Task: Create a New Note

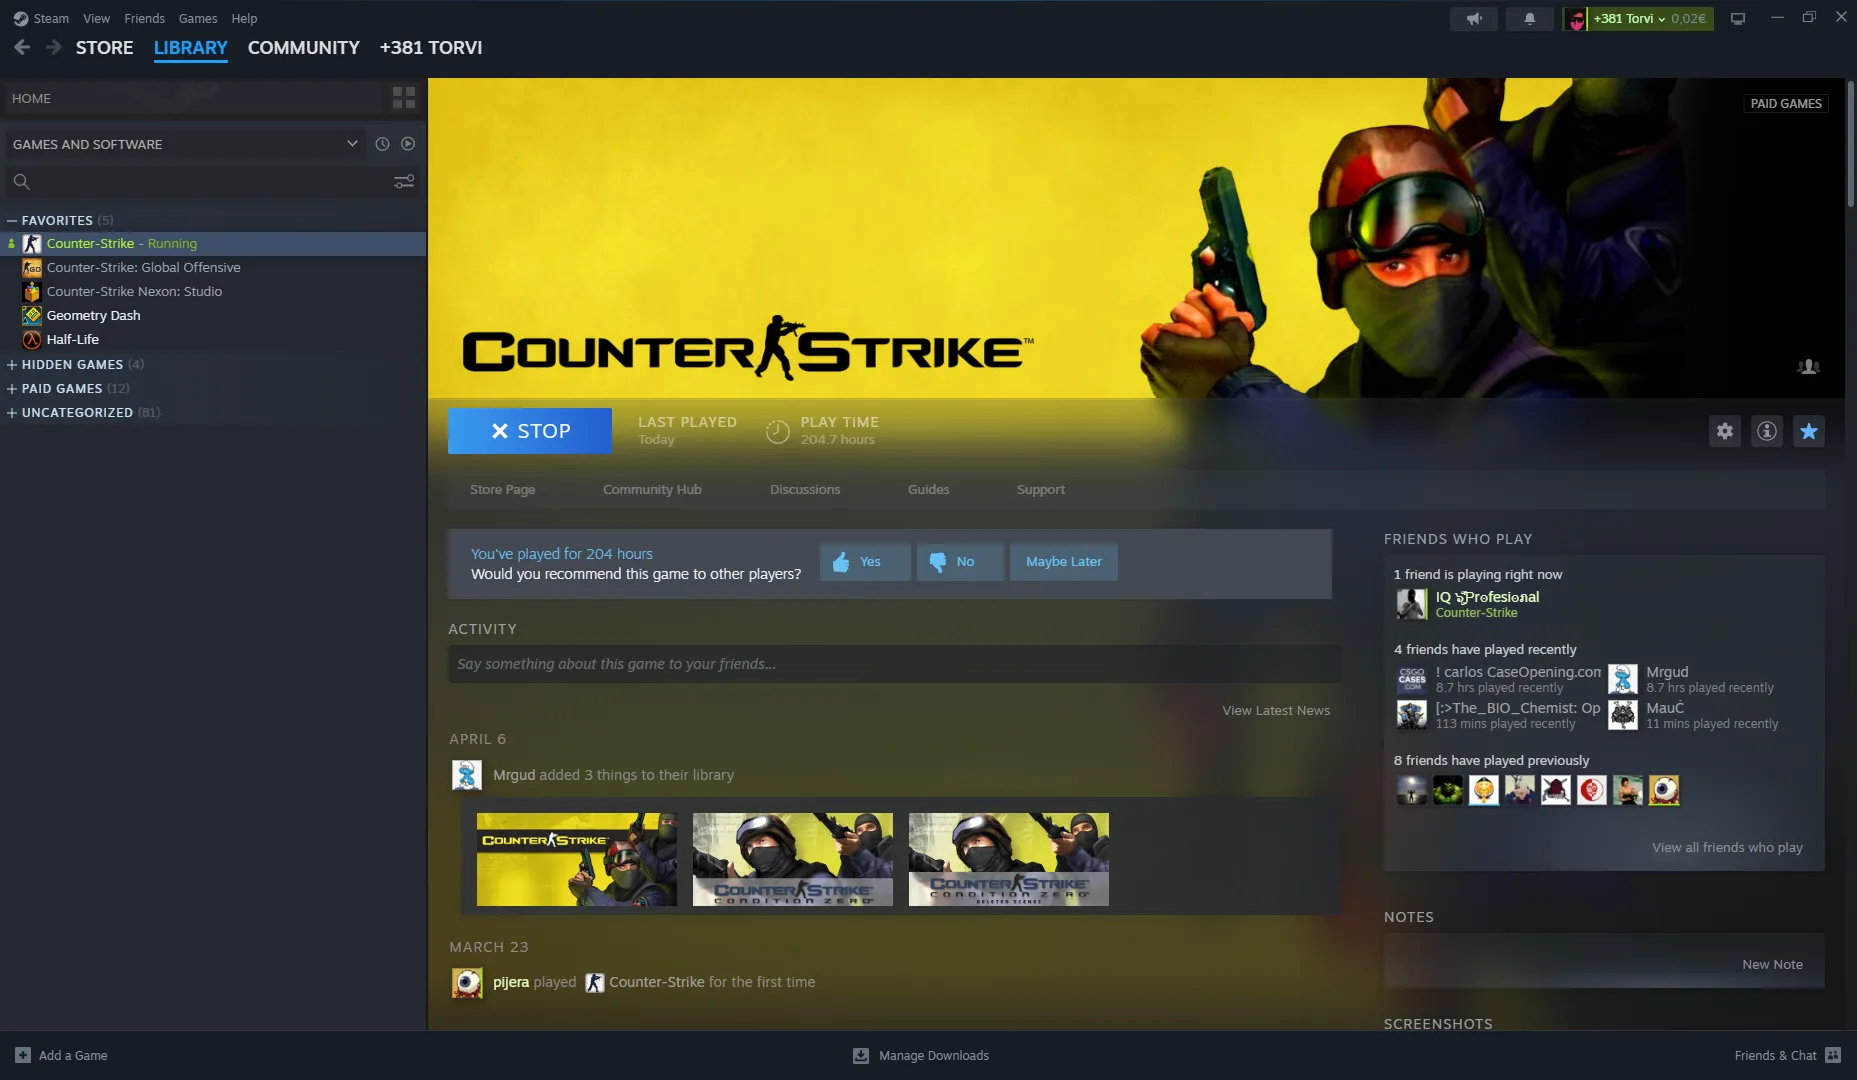Action: click(x=1772, y=965)
